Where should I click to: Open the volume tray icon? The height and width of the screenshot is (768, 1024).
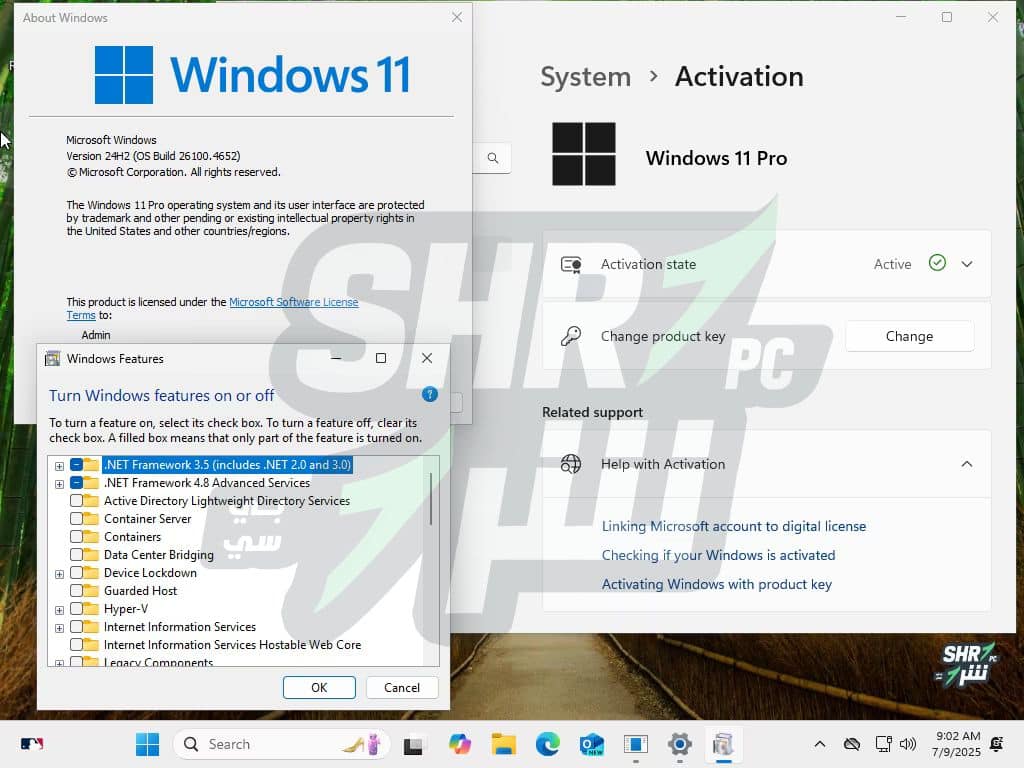(x=907, y=744)
